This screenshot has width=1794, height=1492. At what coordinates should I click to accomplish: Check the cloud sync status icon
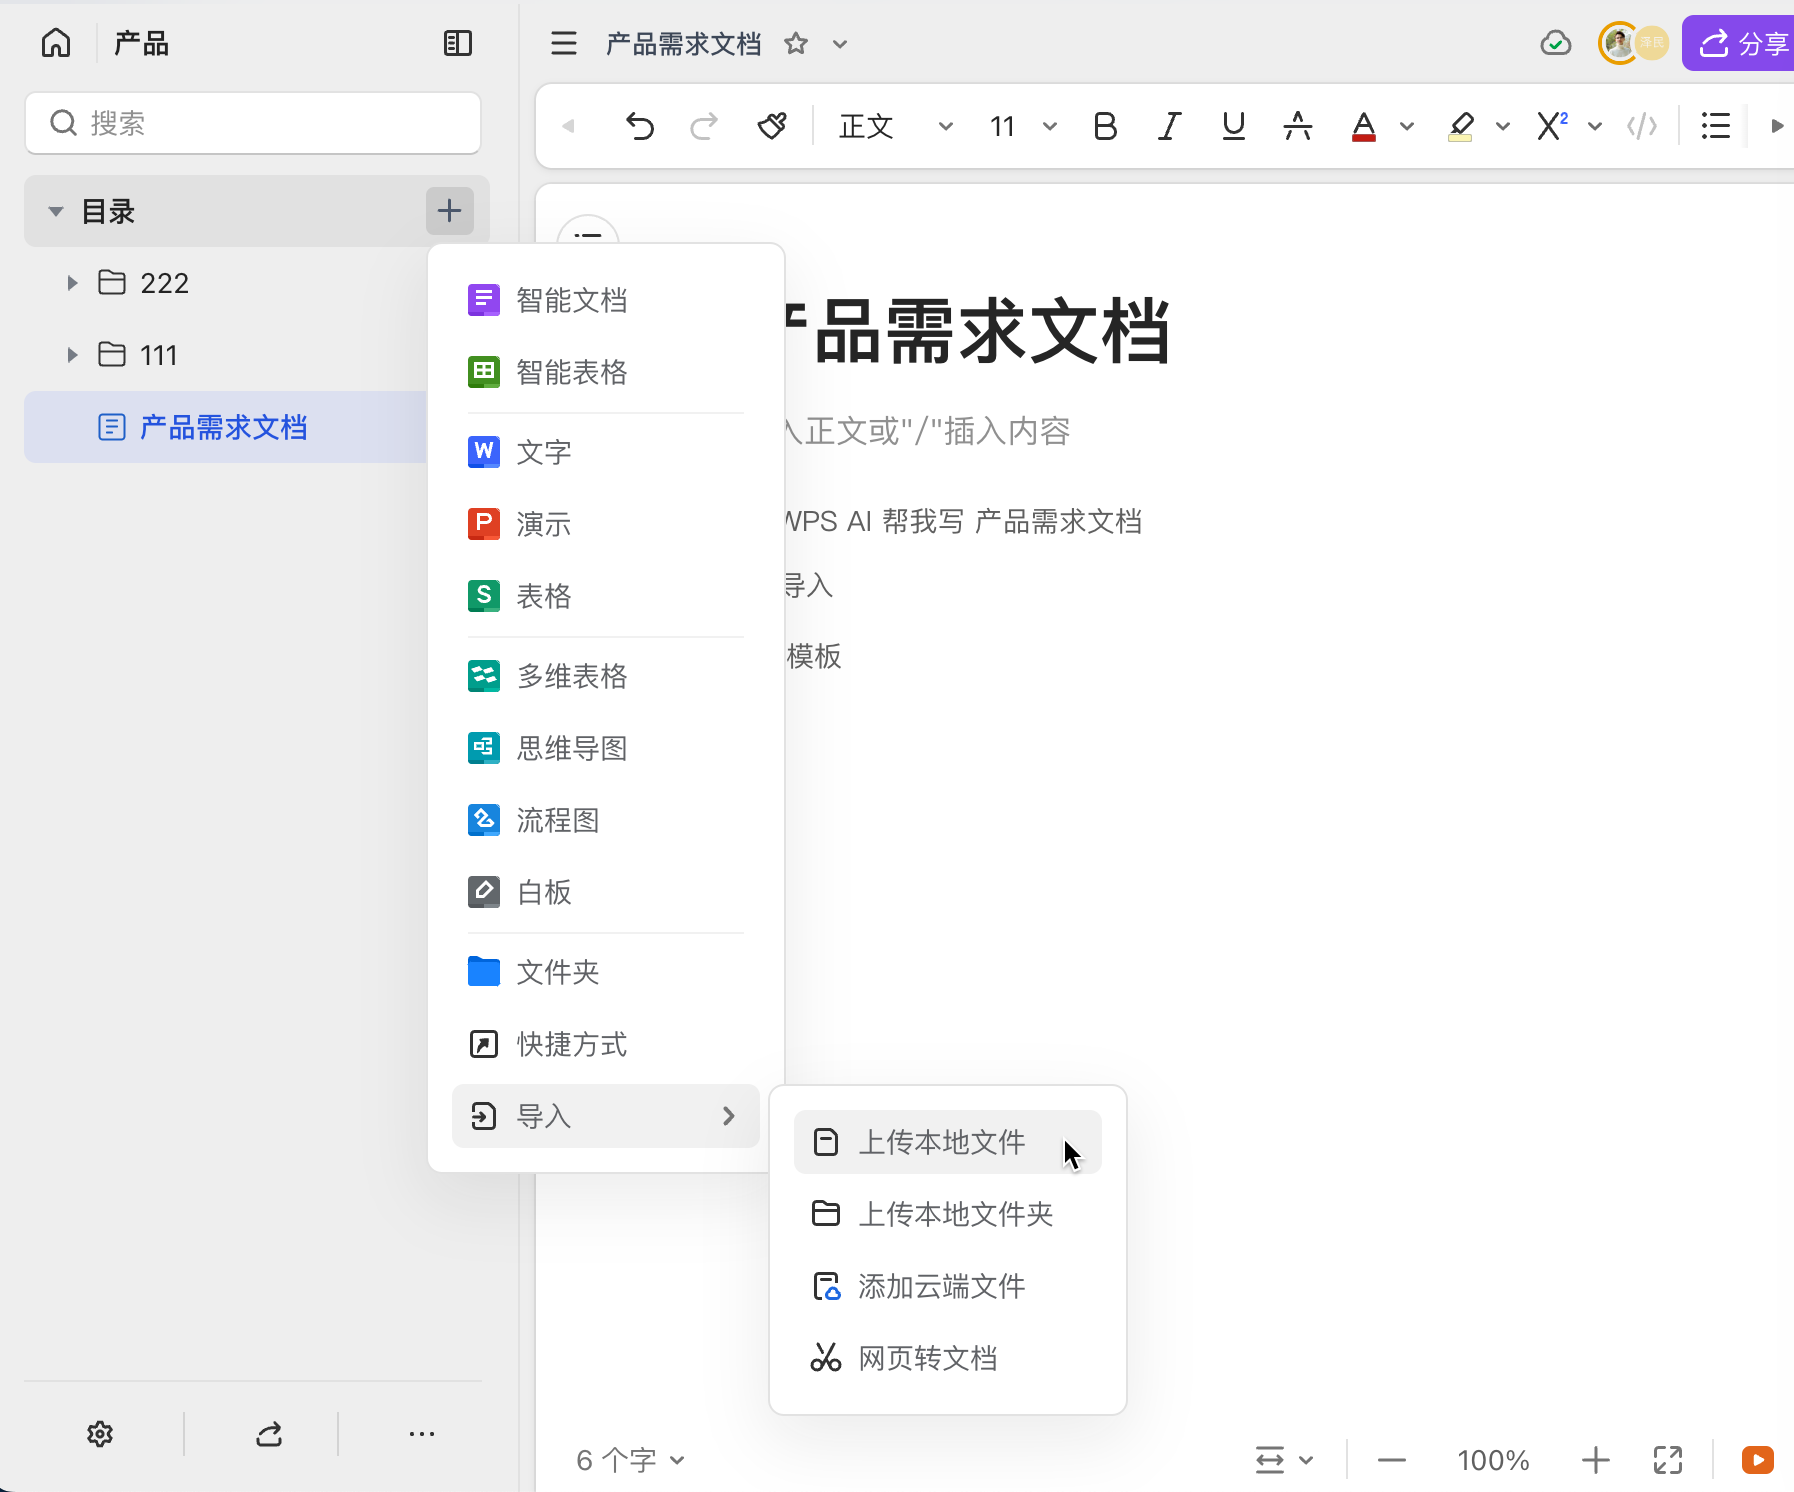click(1556, 43)
